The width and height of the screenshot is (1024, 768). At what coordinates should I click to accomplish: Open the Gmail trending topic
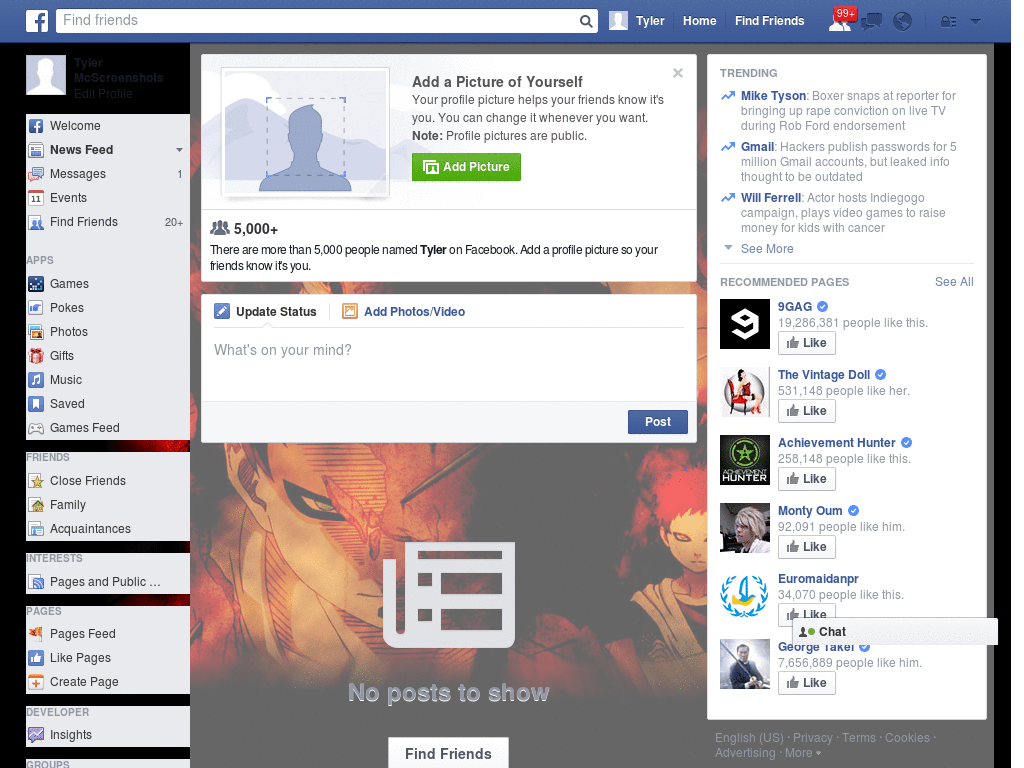(x=758, y=147)
